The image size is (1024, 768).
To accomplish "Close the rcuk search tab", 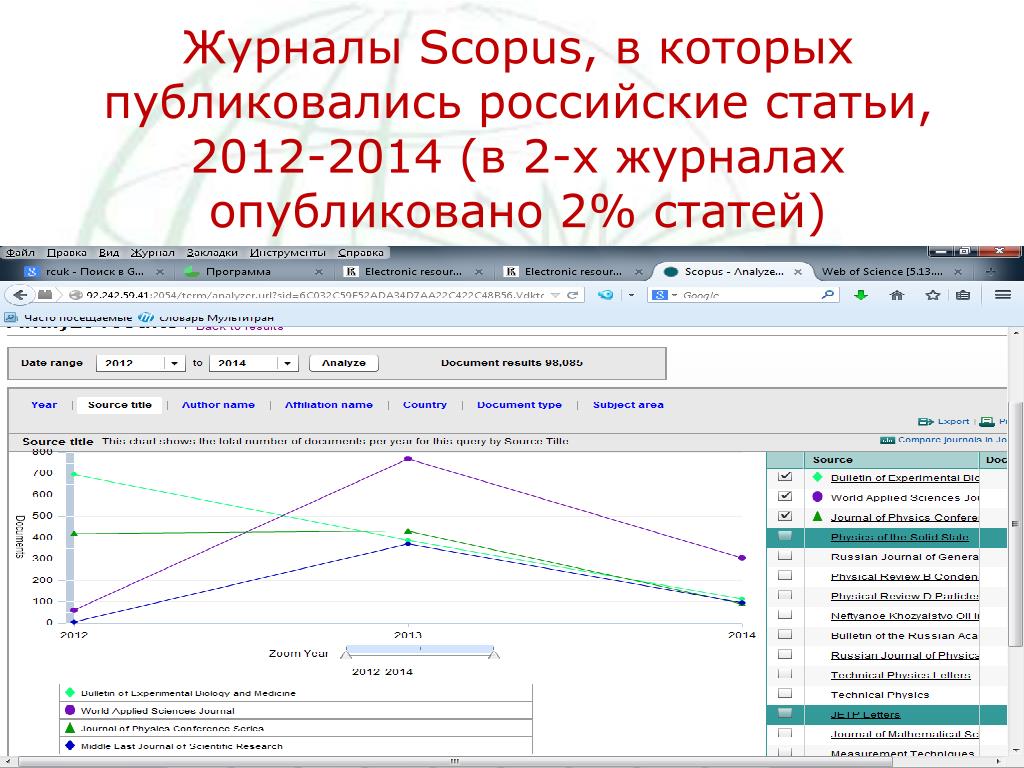I will point(160,272).
